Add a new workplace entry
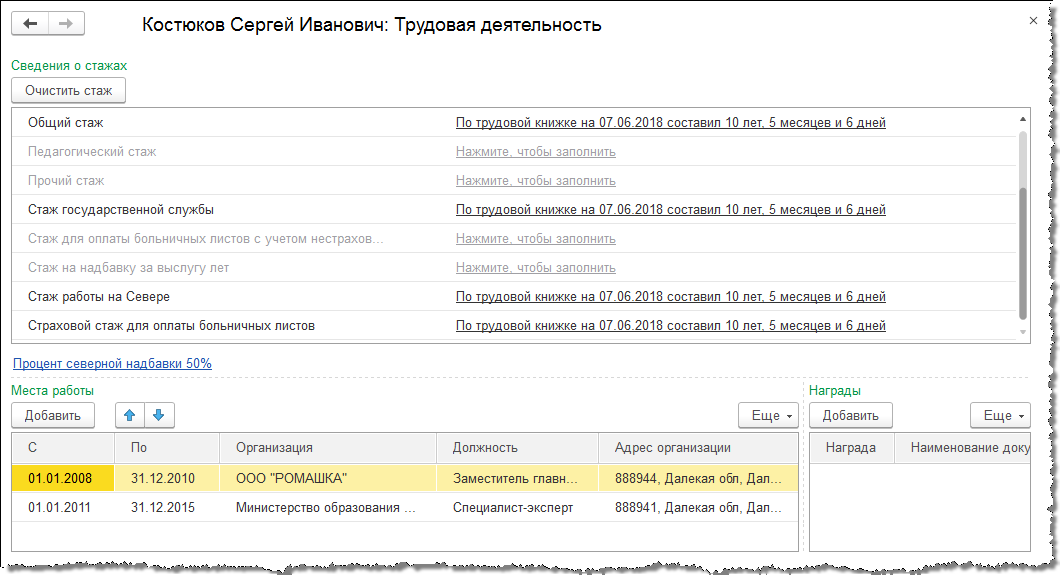This screenshot has width=1060, height=575. click(x=53, y=415)
